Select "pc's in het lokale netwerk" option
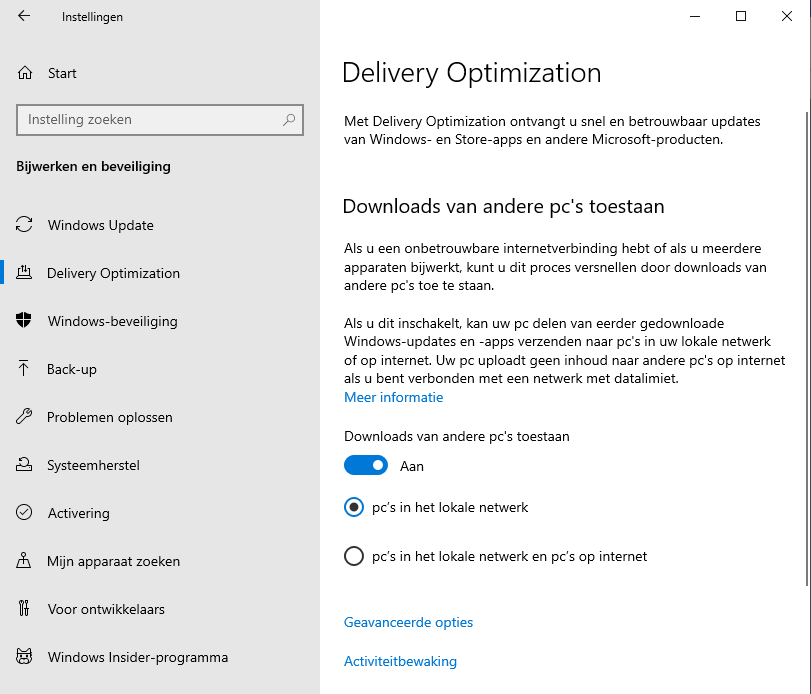811x694 pixels. click(x=354, y=508)
